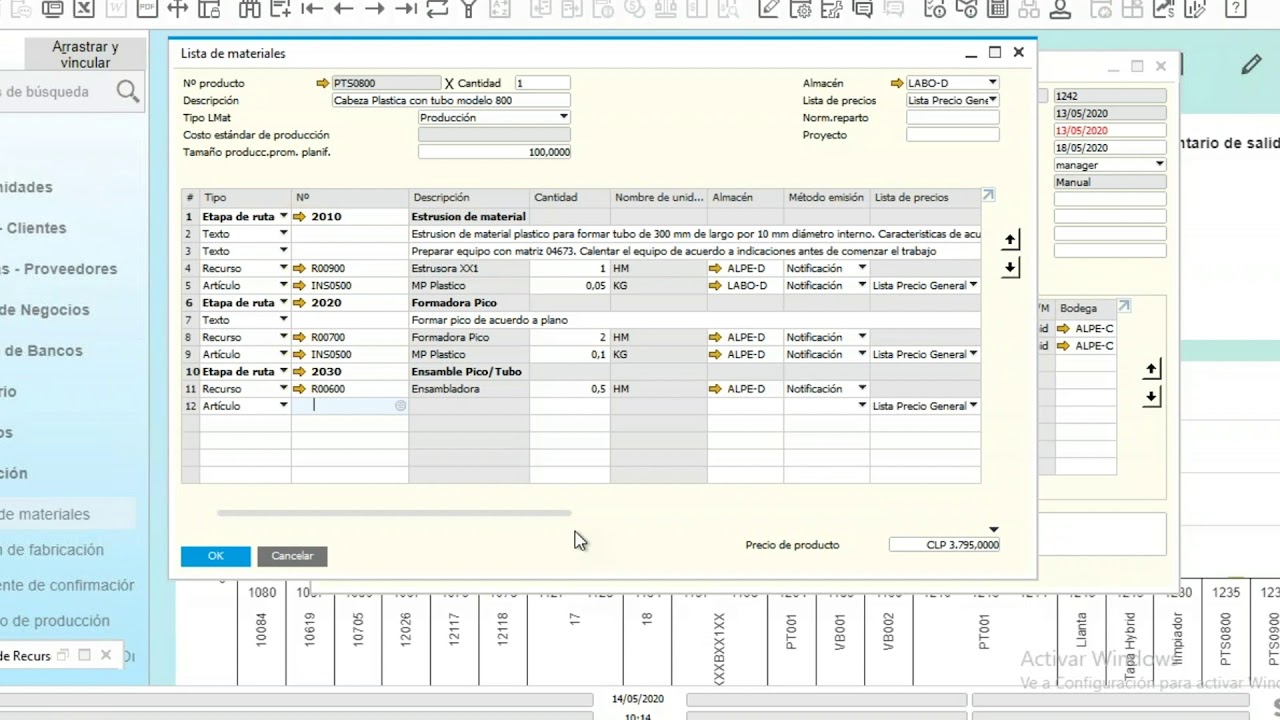Click link arrow for Almacén LABO-D header
Viewport: 1280px width, 720px height.
(897, 83)
